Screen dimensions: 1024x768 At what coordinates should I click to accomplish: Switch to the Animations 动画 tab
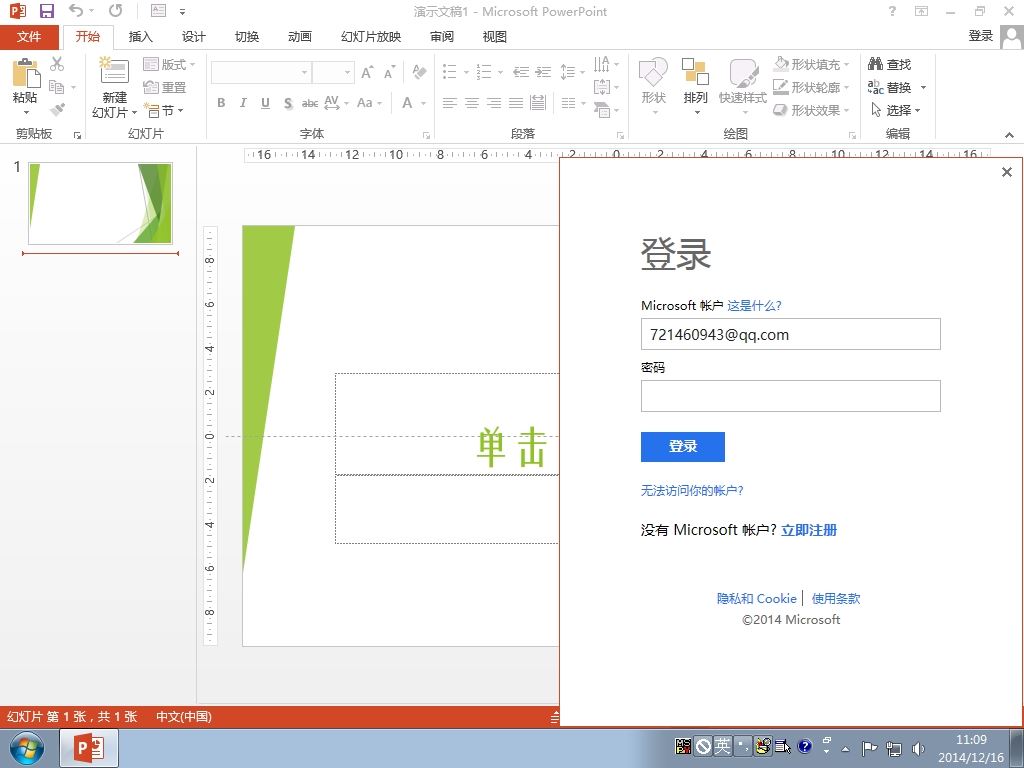[x=300, y=37]
